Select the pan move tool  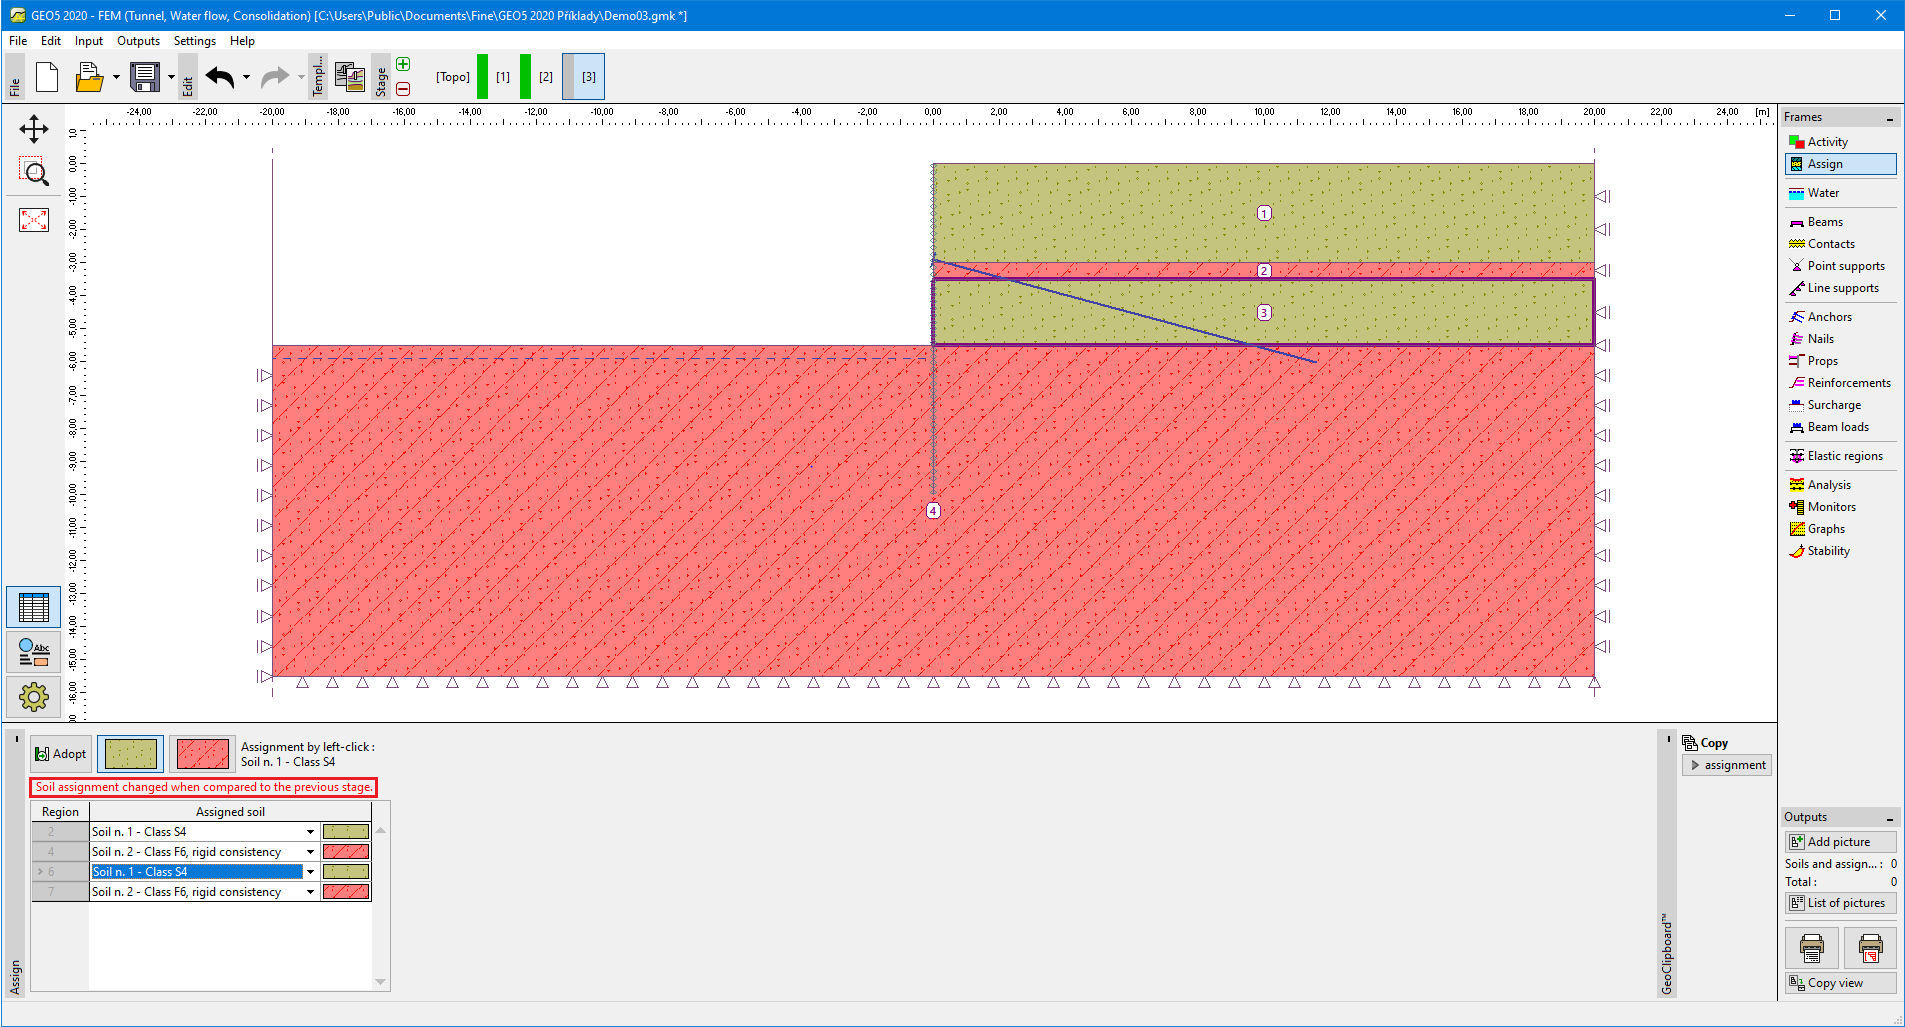(x=34, y=129)
